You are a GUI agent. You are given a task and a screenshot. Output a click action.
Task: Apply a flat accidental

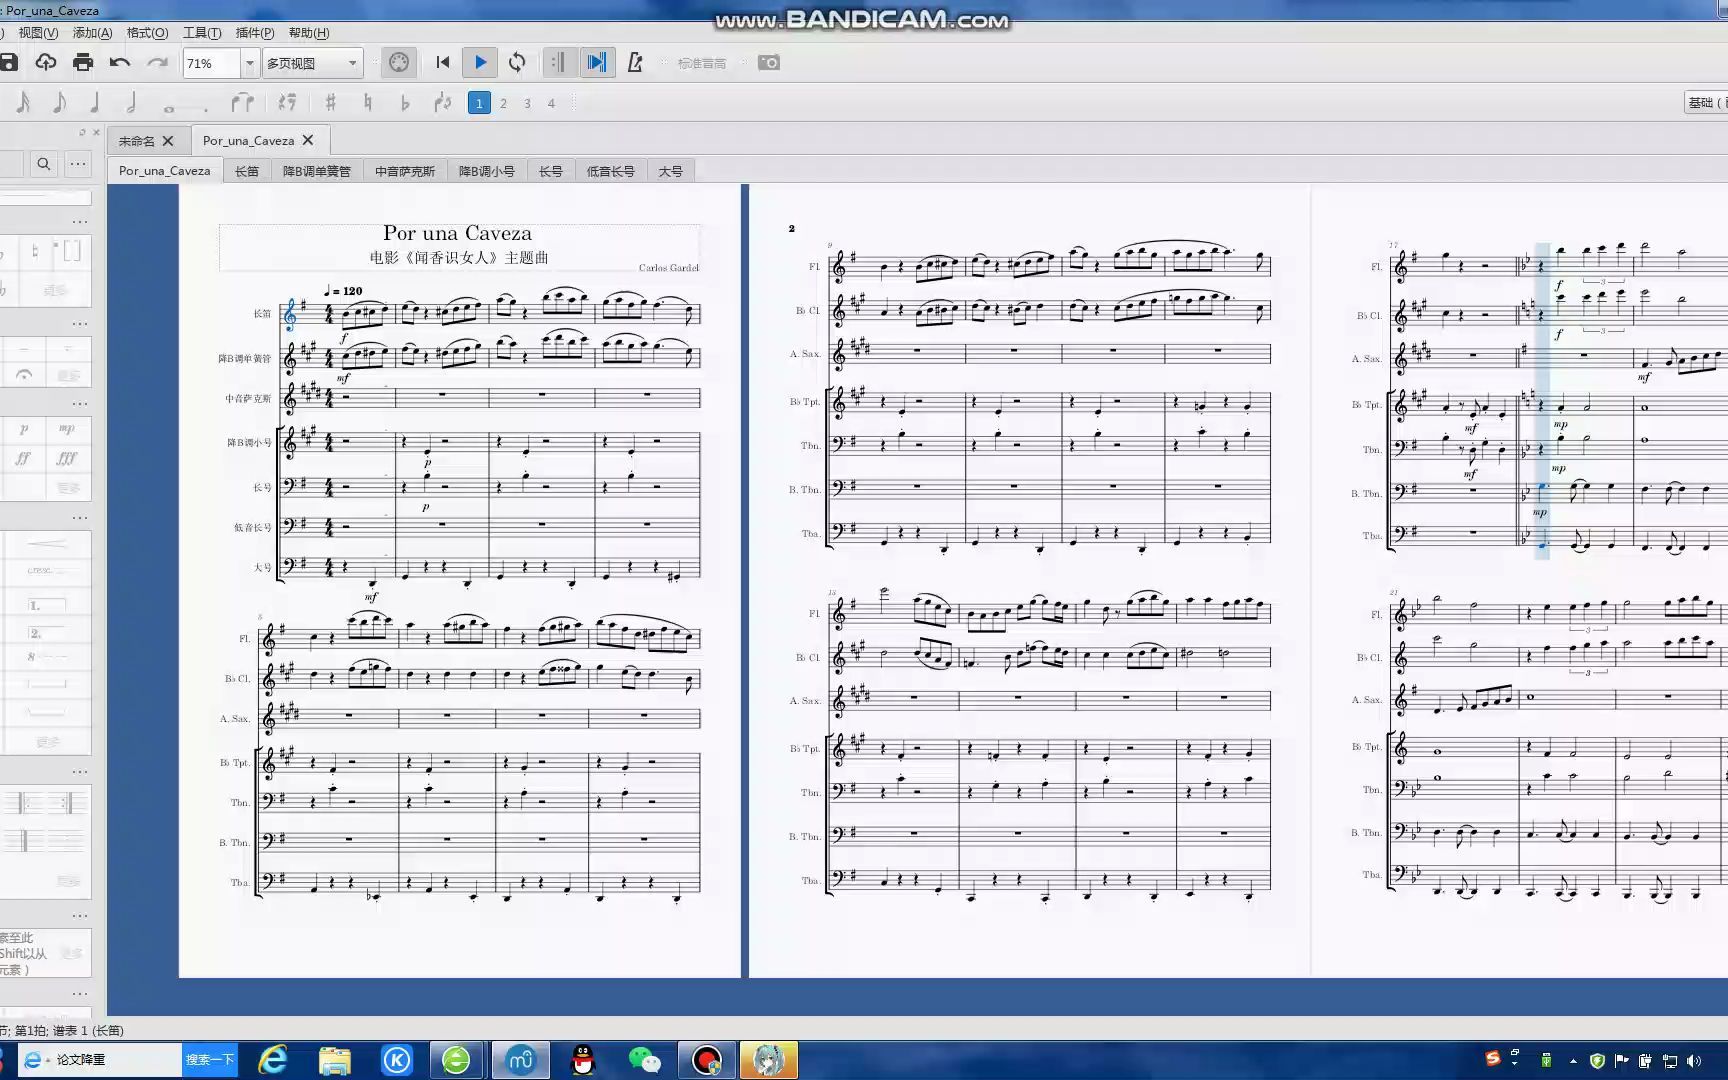[405, 102]
